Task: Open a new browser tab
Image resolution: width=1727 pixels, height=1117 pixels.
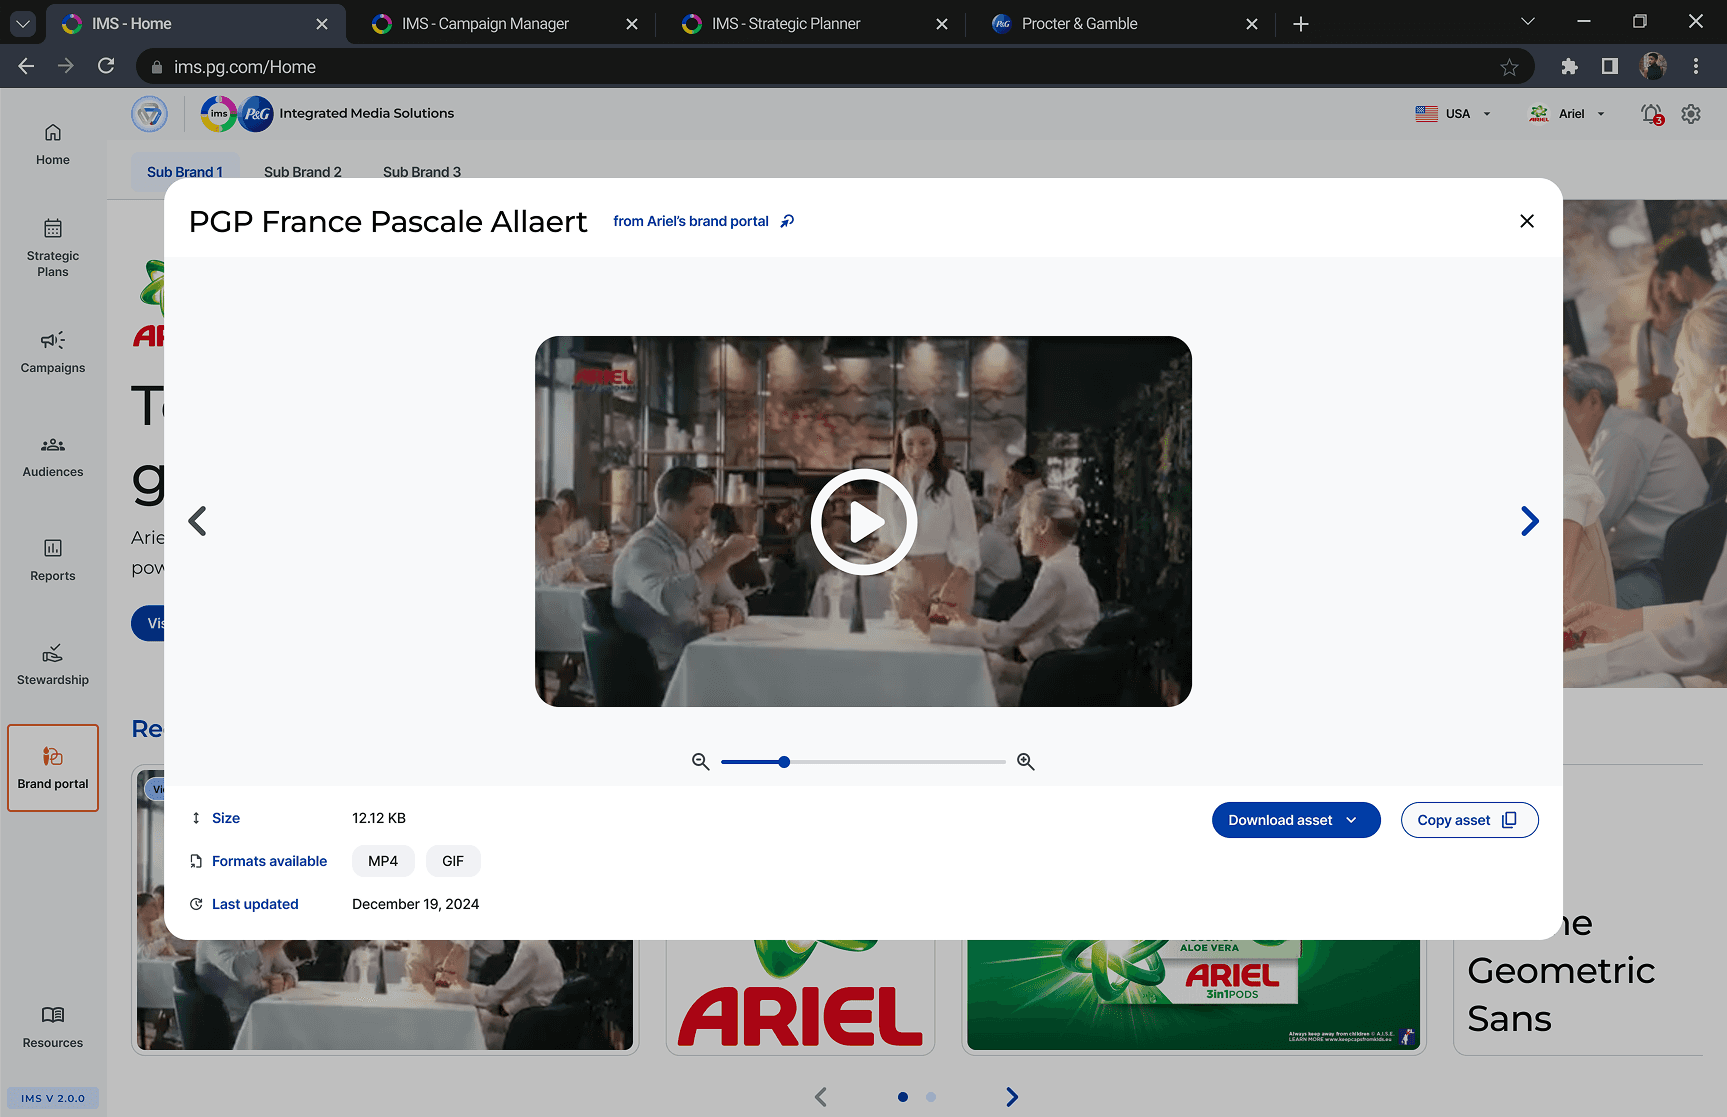Action: [x=1301, y=24]
